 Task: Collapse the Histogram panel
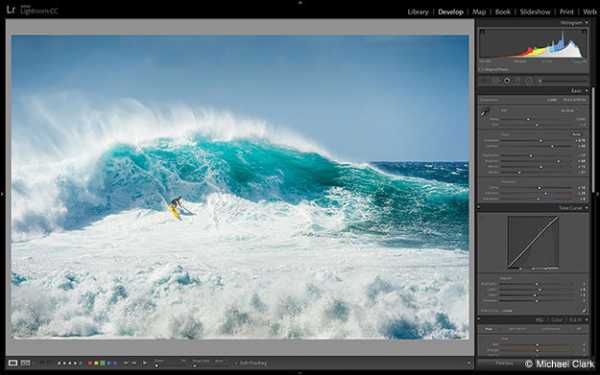pyautogui.click(x=587, y=23)
